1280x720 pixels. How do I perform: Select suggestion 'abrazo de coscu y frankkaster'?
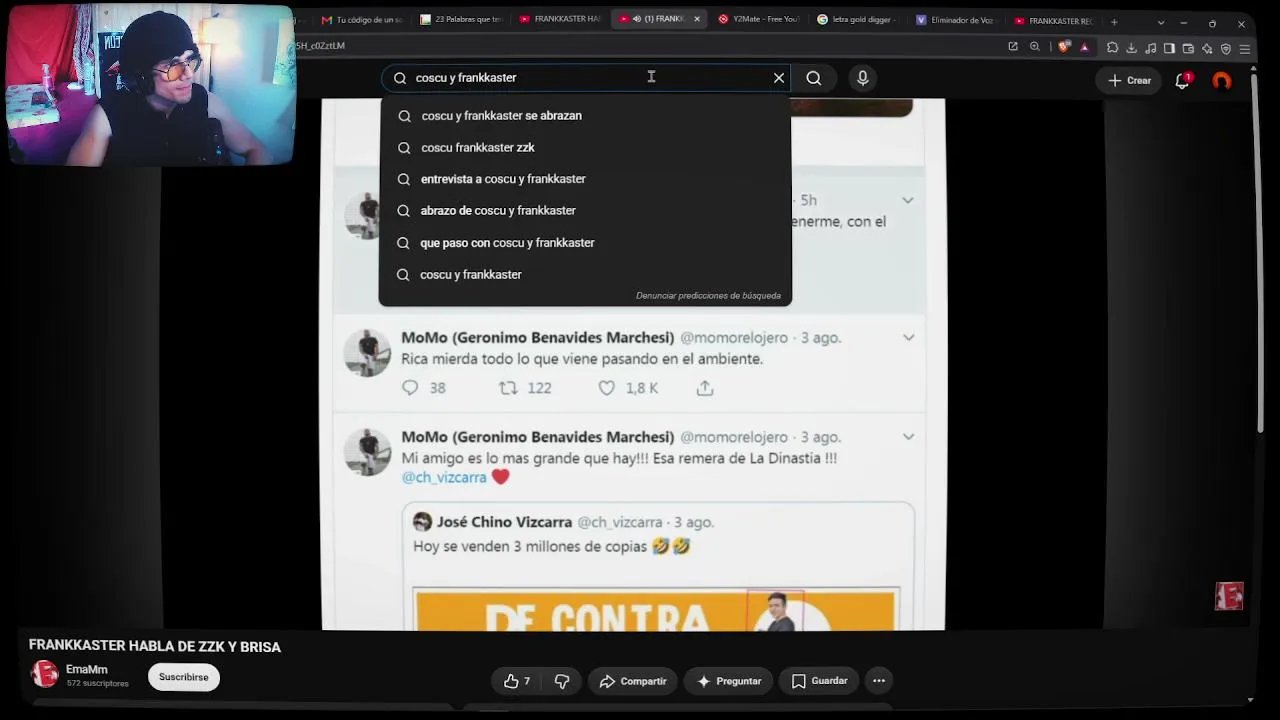585,211
